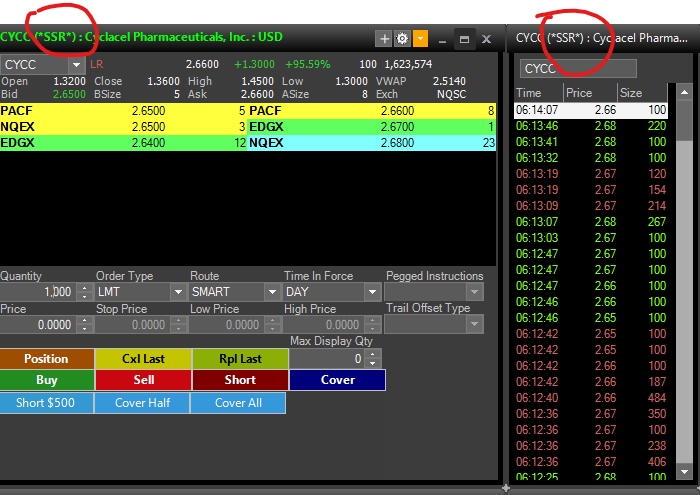The image size is (700, 495).
Task: Click the Low Price field
Action: pyautogui.click(x=227, y=324)
